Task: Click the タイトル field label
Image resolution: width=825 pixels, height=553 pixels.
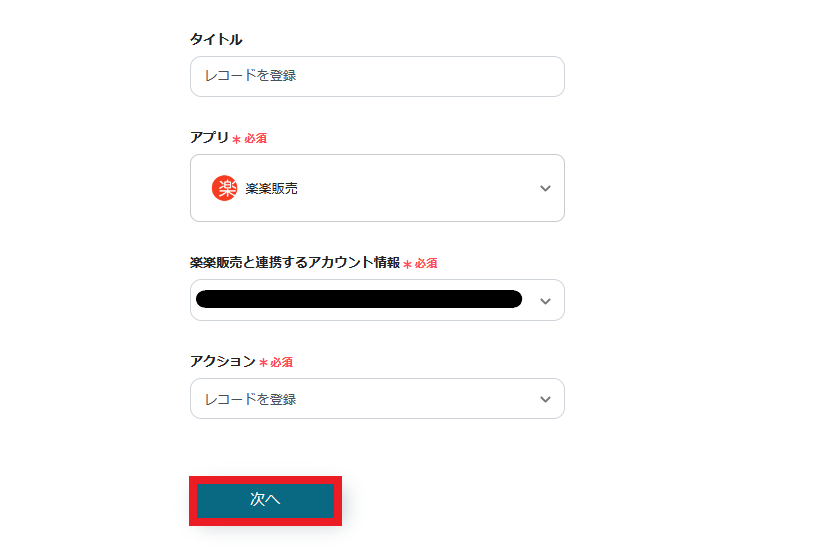Action: (216, 39)
